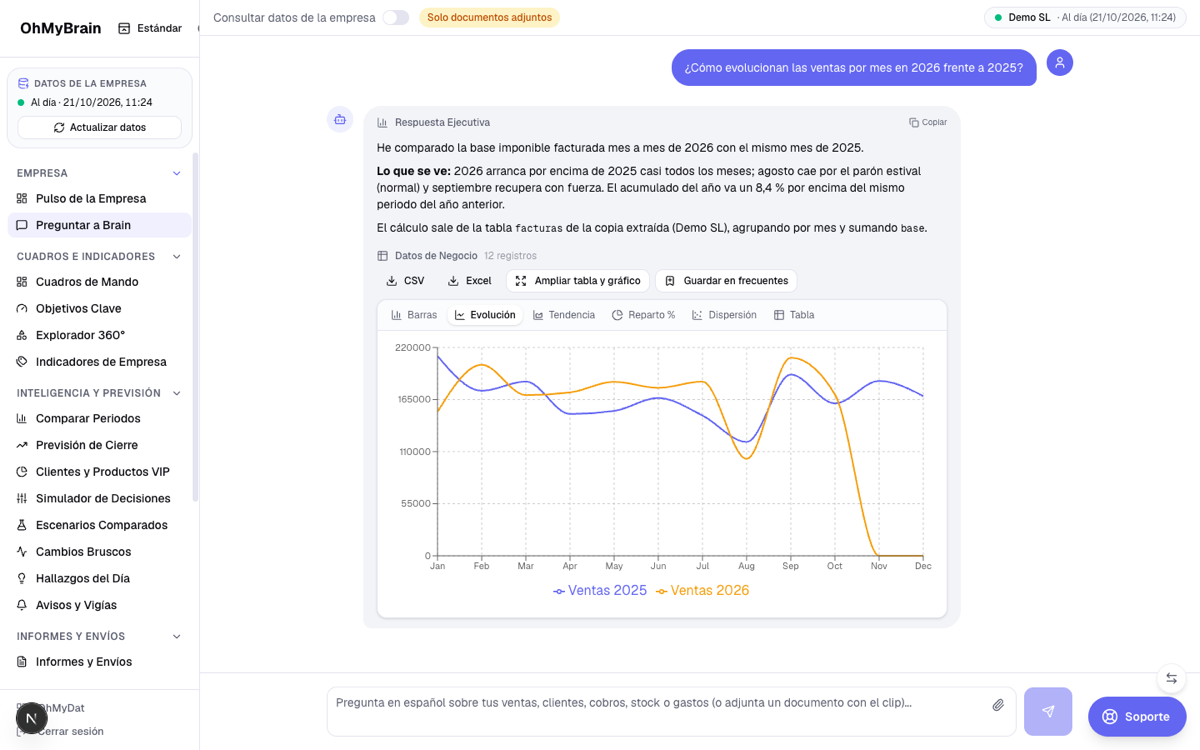Click the Respuesta Ejecutiva chart icon
The width and height of the screenshot is (1200, 750).
pyautogui.click(x=382, y=123)
